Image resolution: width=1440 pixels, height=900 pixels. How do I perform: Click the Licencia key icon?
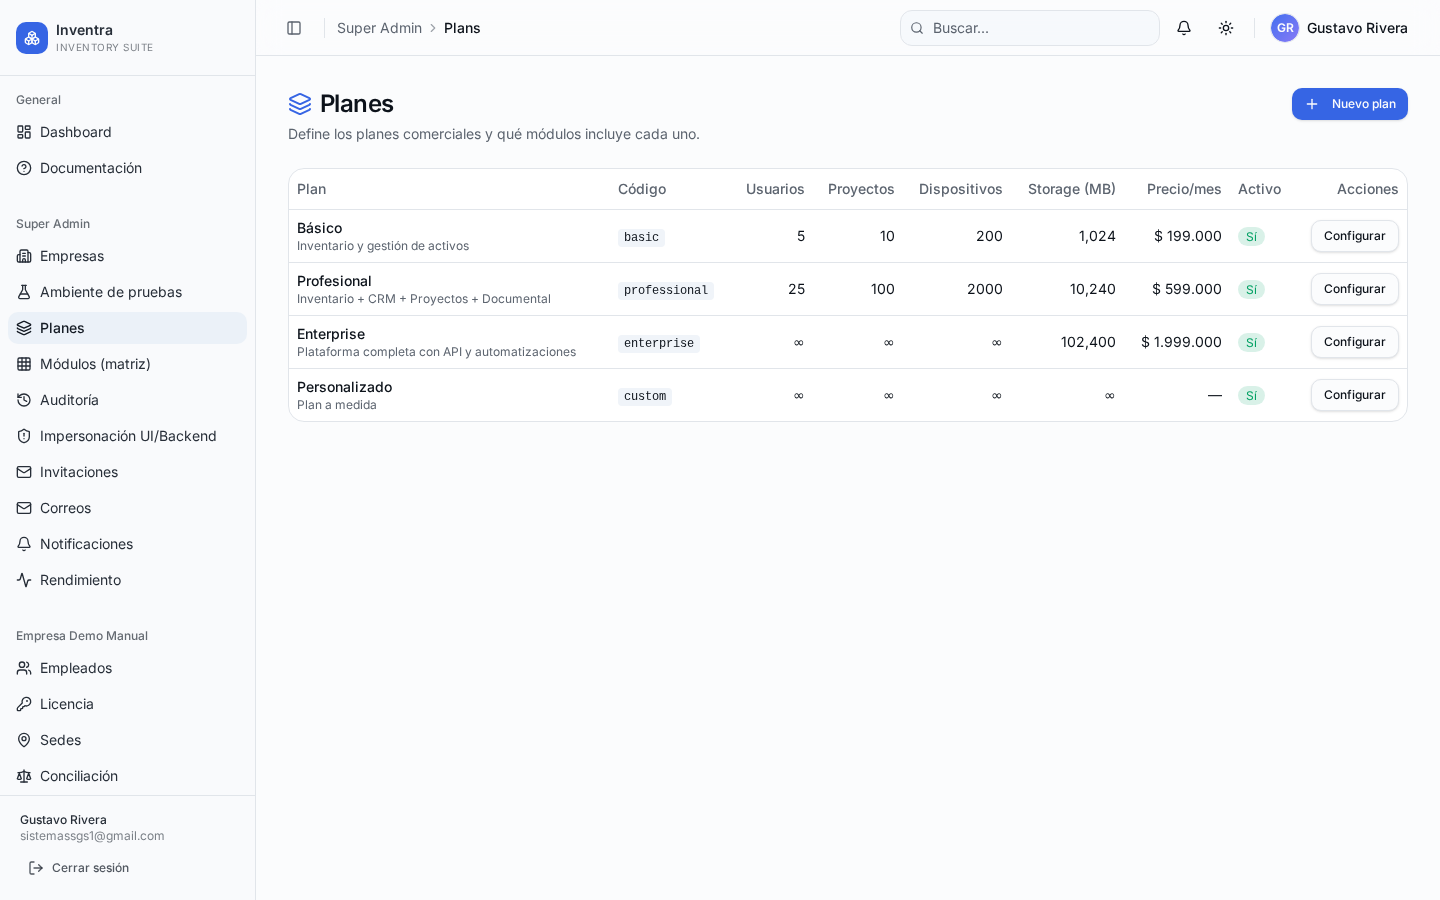coord(24,704)
